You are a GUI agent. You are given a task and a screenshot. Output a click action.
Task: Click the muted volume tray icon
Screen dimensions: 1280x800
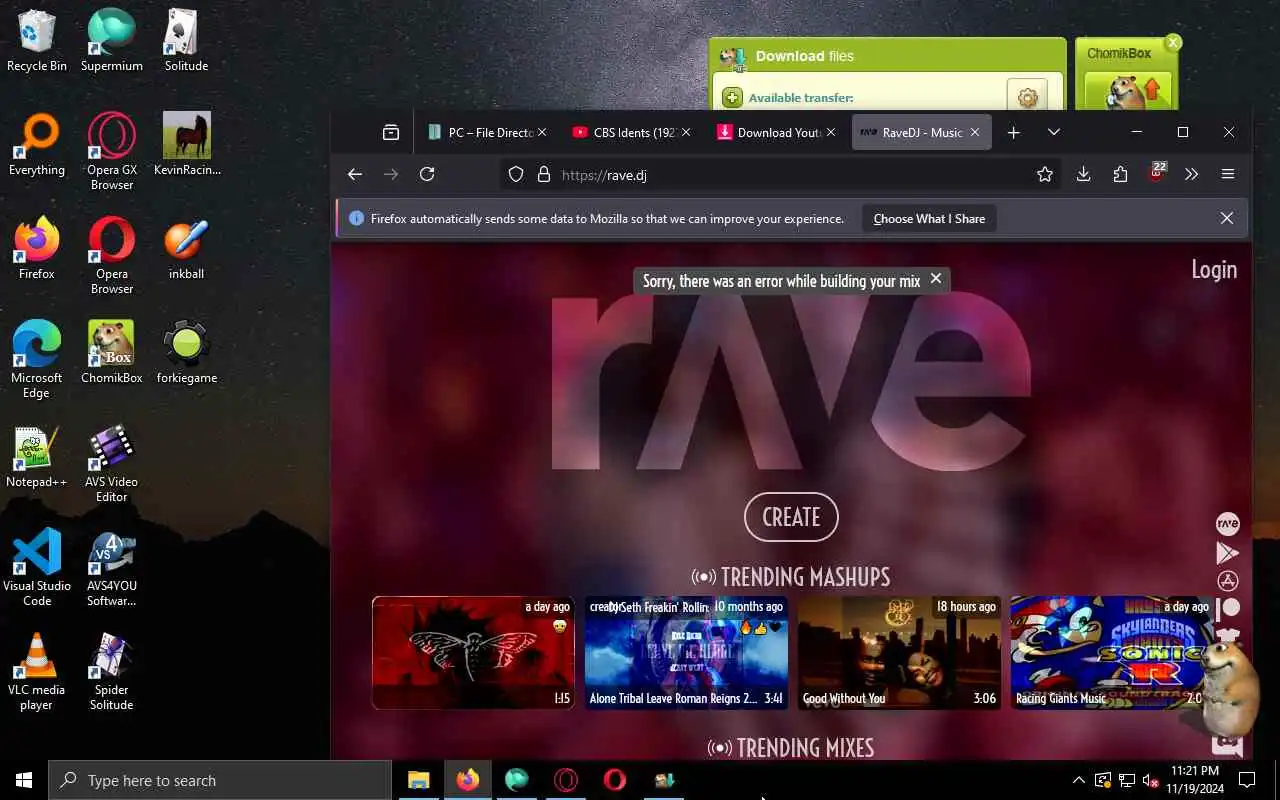pyautogui.click(x=1150, y=780)
